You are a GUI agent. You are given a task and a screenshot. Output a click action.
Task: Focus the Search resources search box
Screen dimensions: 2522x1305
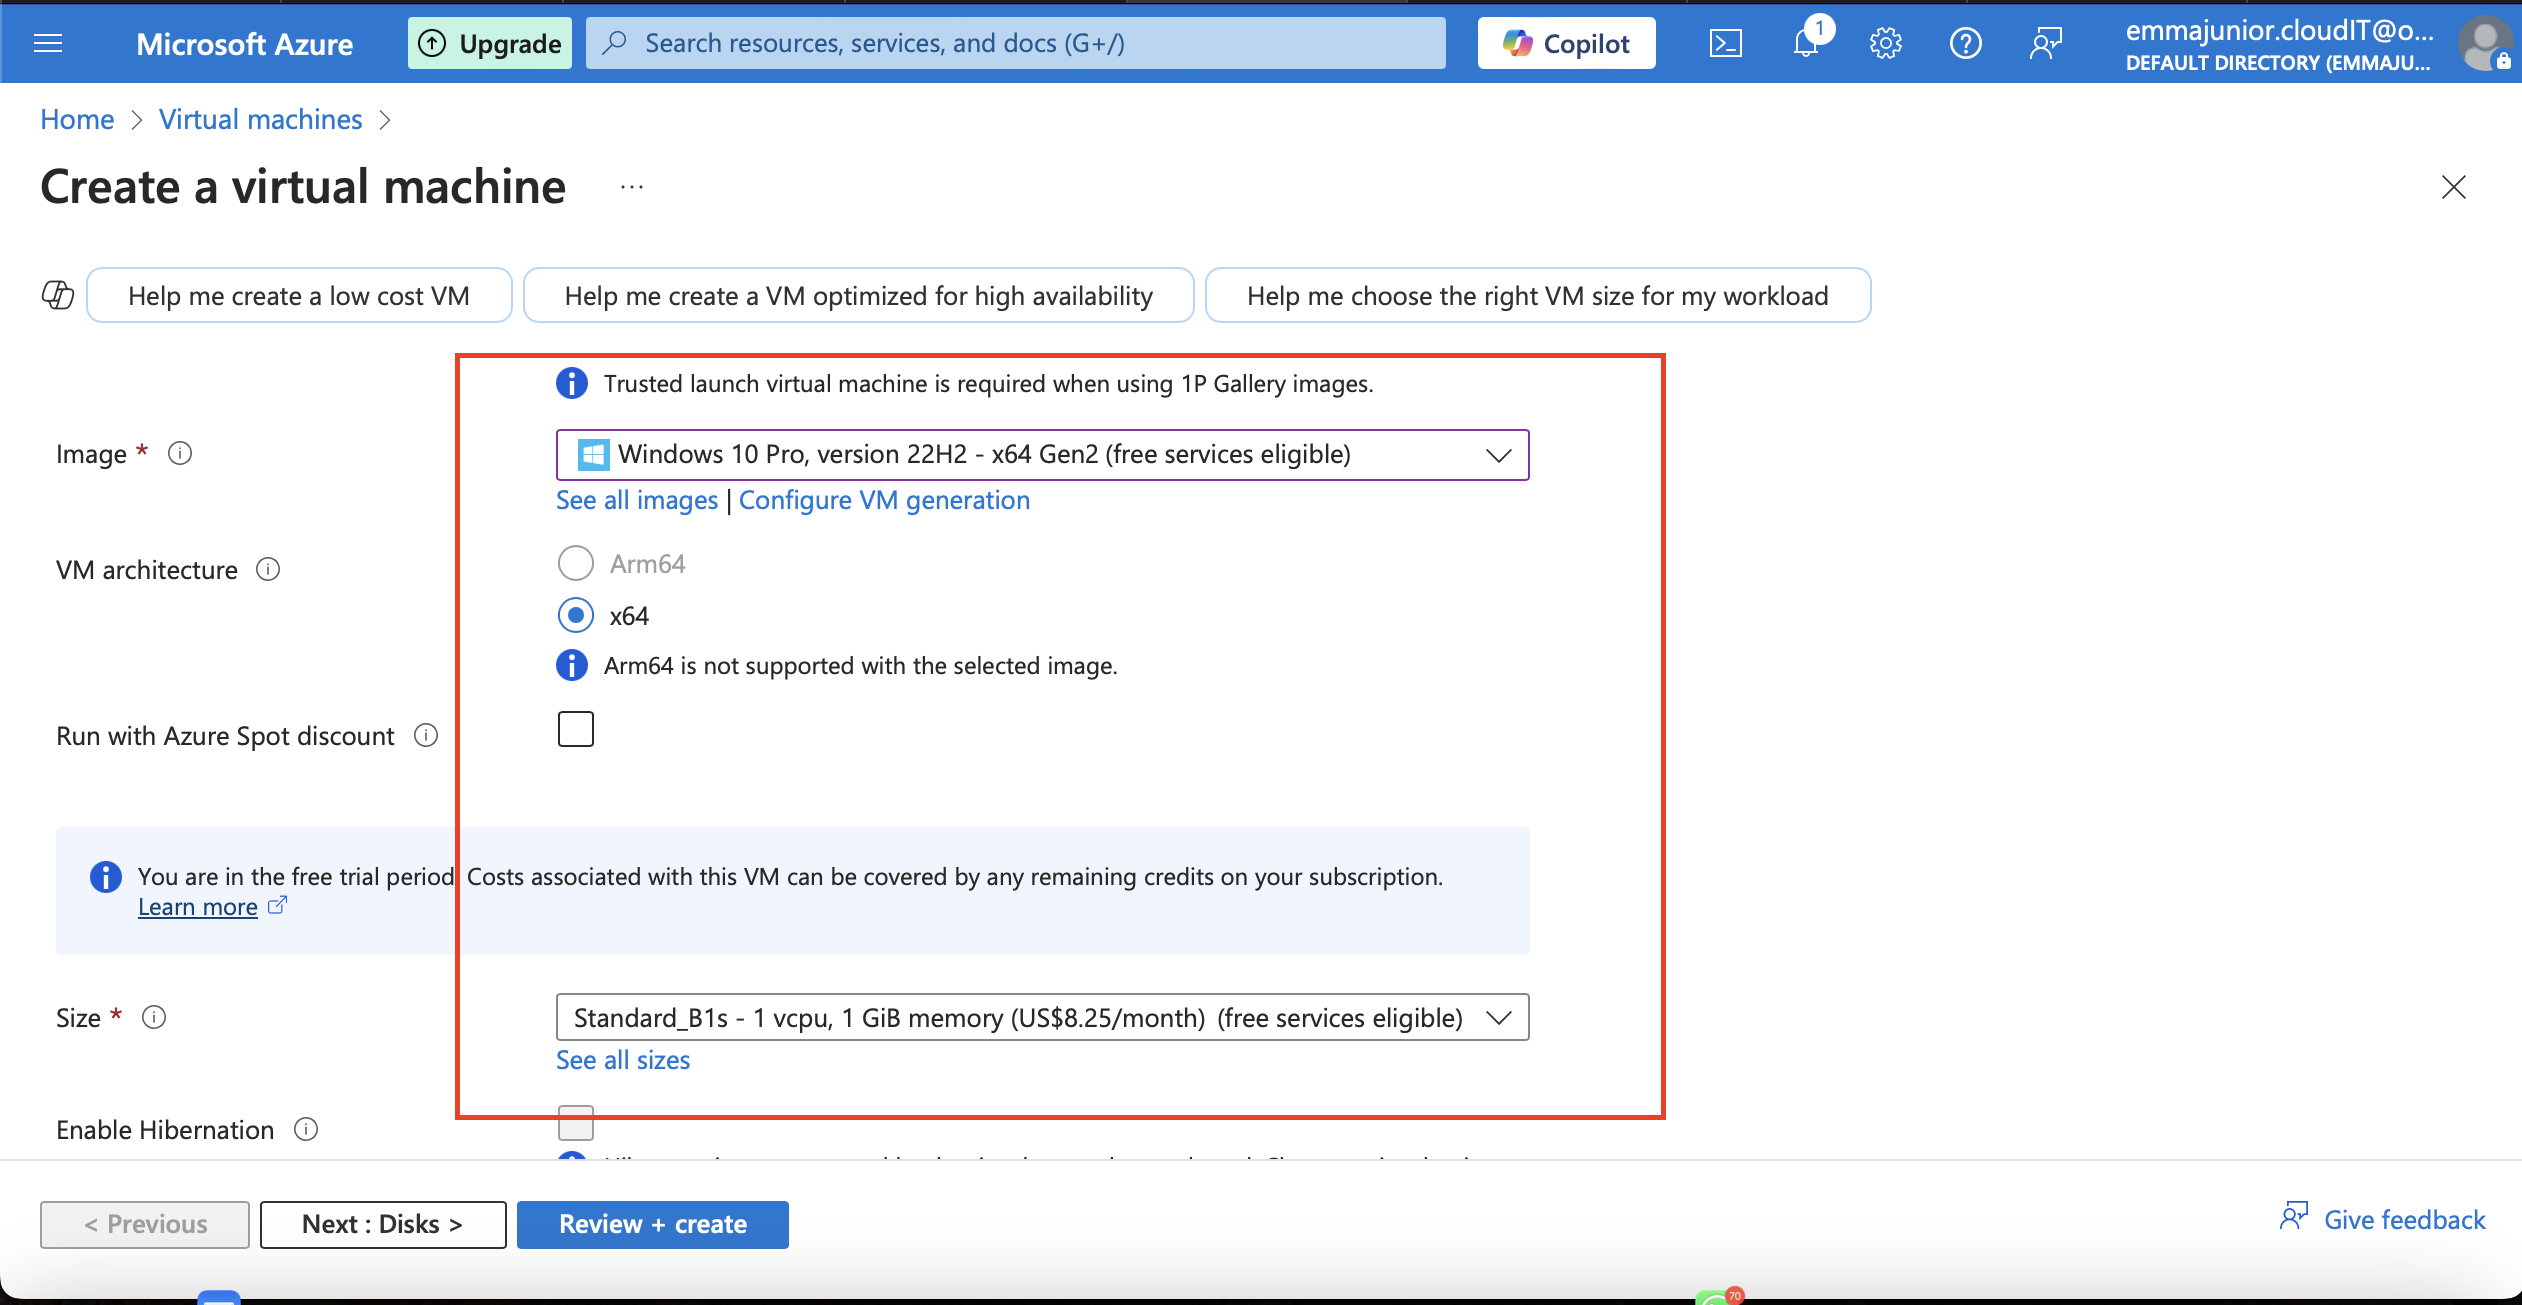point(1016,43)
